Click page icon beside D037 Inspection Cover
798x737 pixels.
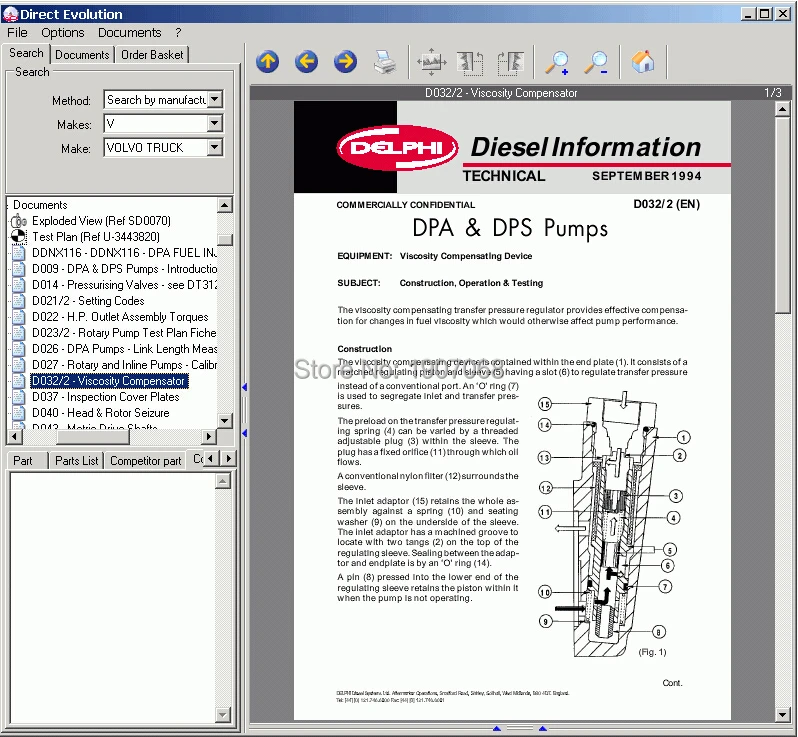(18, 396)
